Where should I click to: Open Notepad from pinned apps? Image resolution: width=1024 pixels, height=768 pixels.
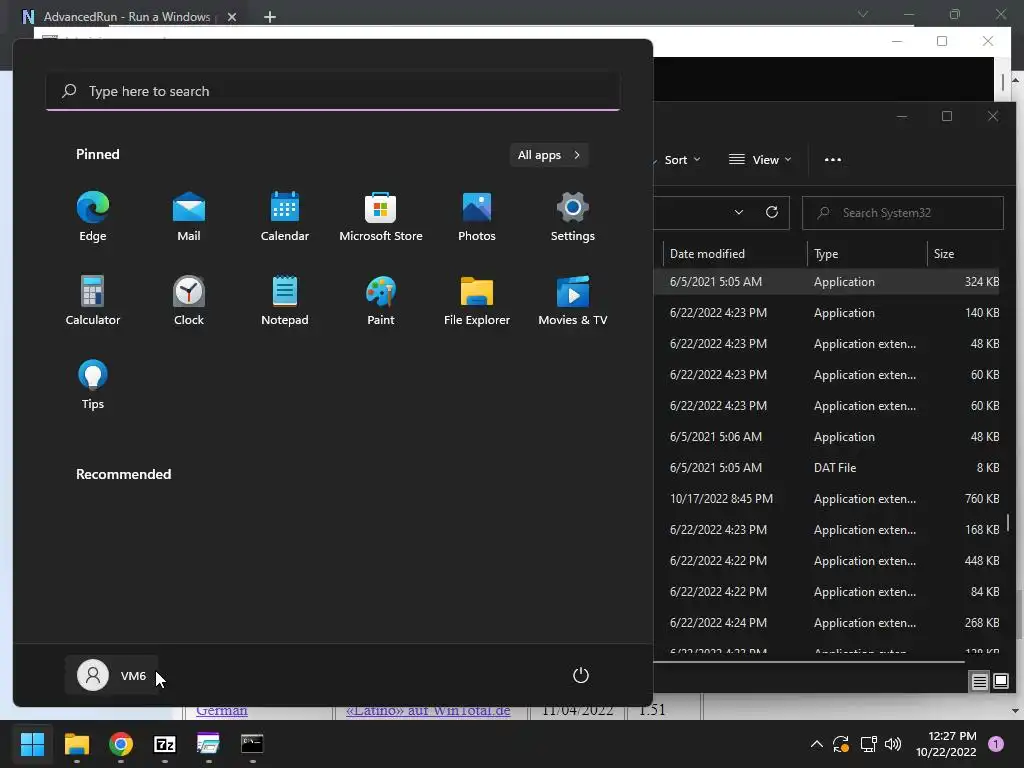point(285,301)
